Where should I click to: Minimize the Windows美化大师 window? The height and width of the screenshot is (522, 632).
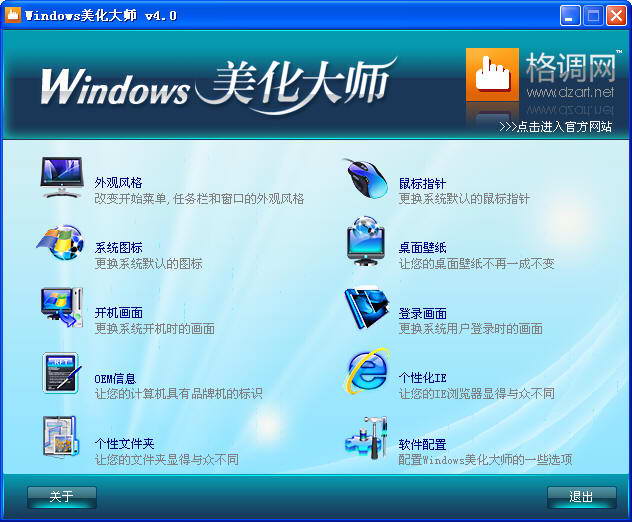(x=570, y=15)
